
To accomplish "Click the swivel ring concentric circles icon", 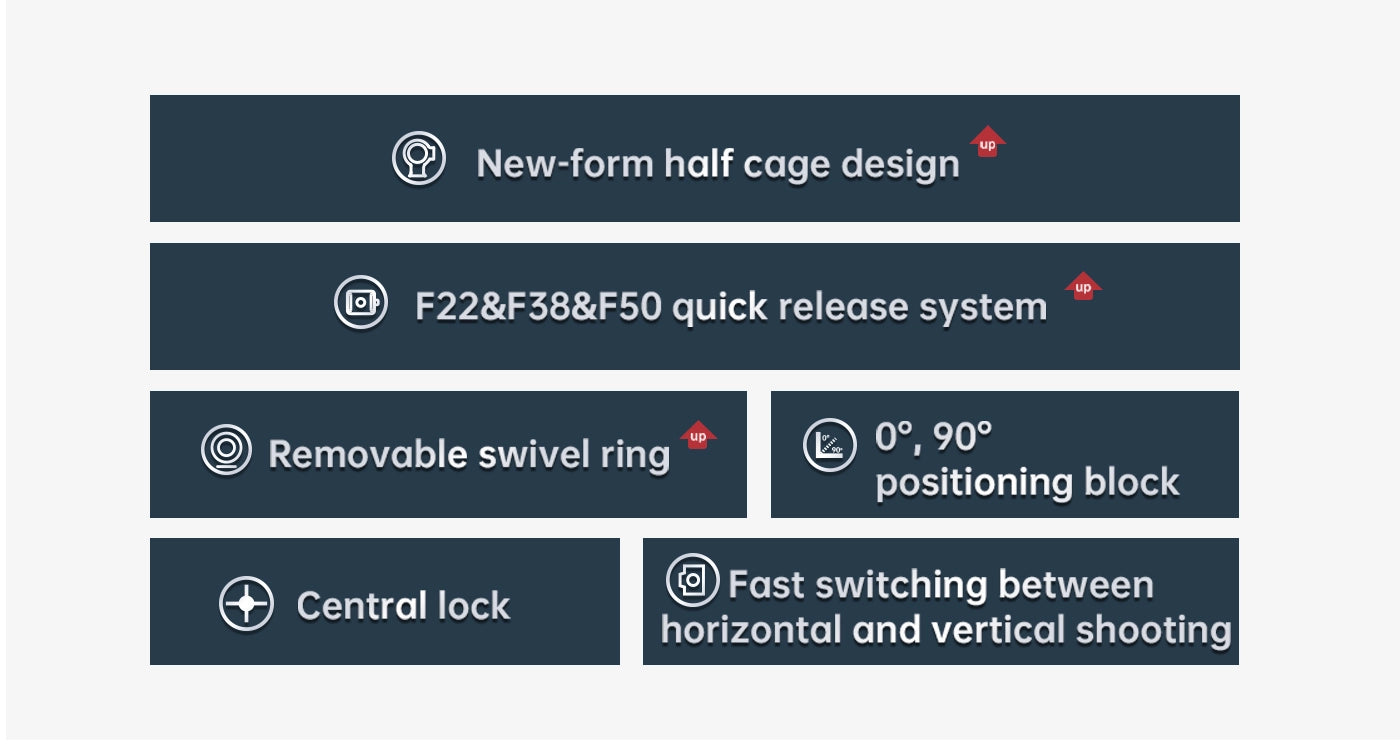I will 226,450.
